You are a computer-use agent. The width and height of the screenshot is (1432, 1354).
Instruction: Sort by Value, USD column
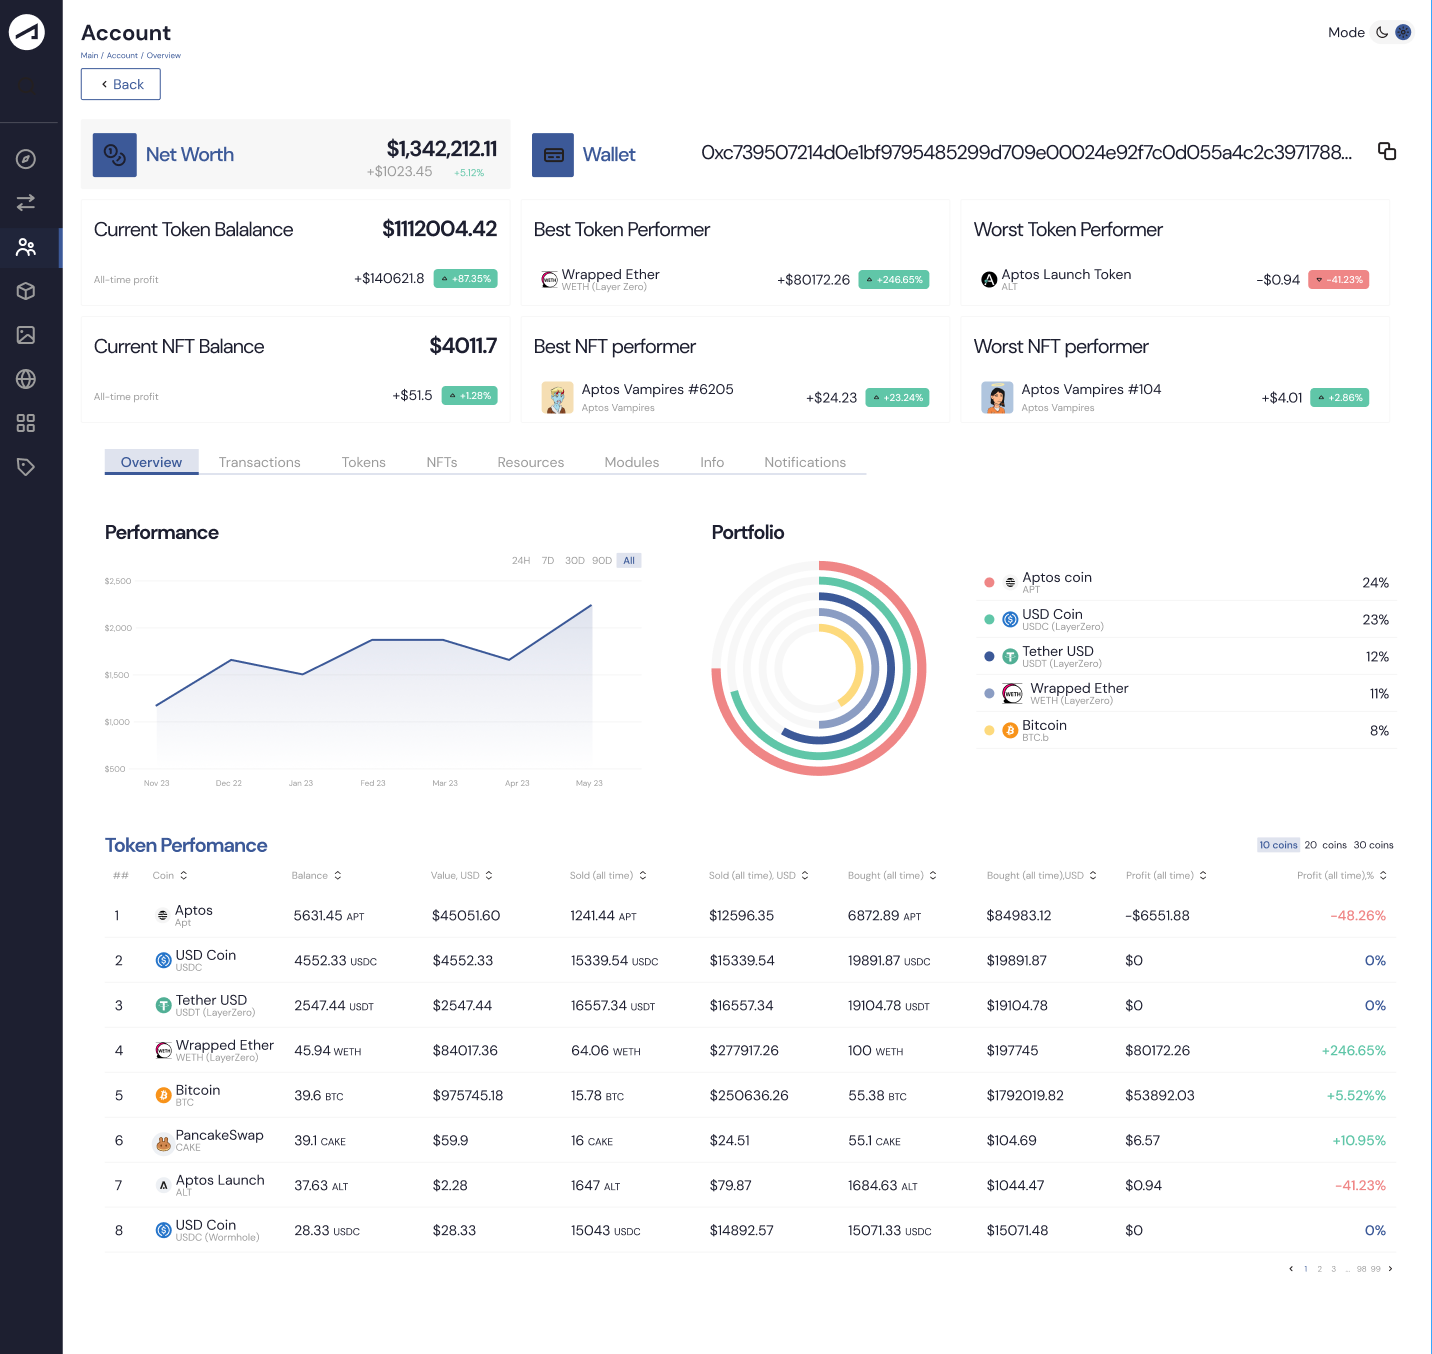[461, 875]
